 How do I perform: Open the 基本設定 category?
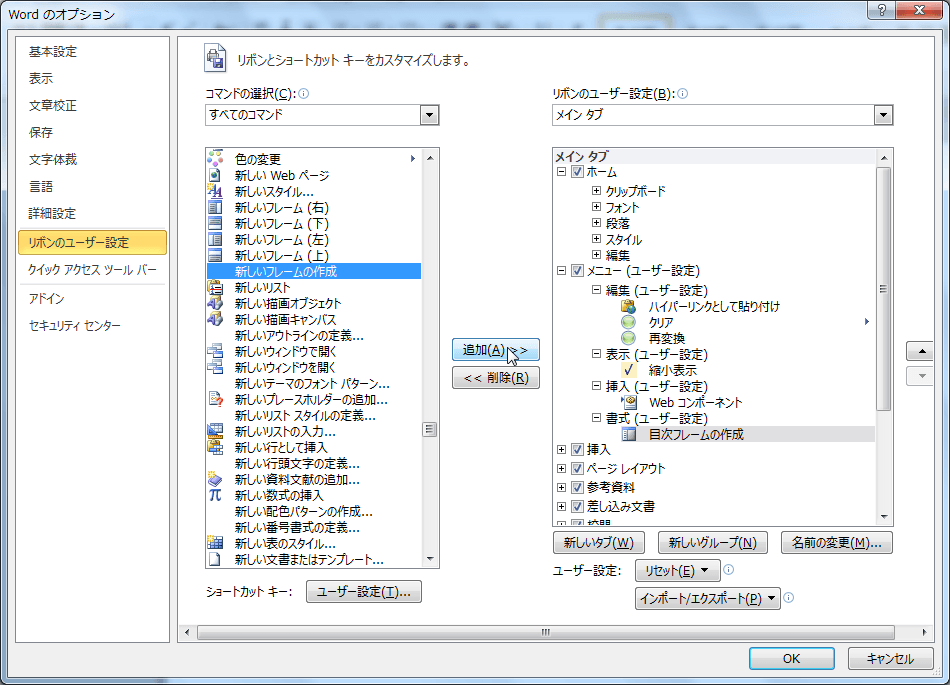(53, 51)
